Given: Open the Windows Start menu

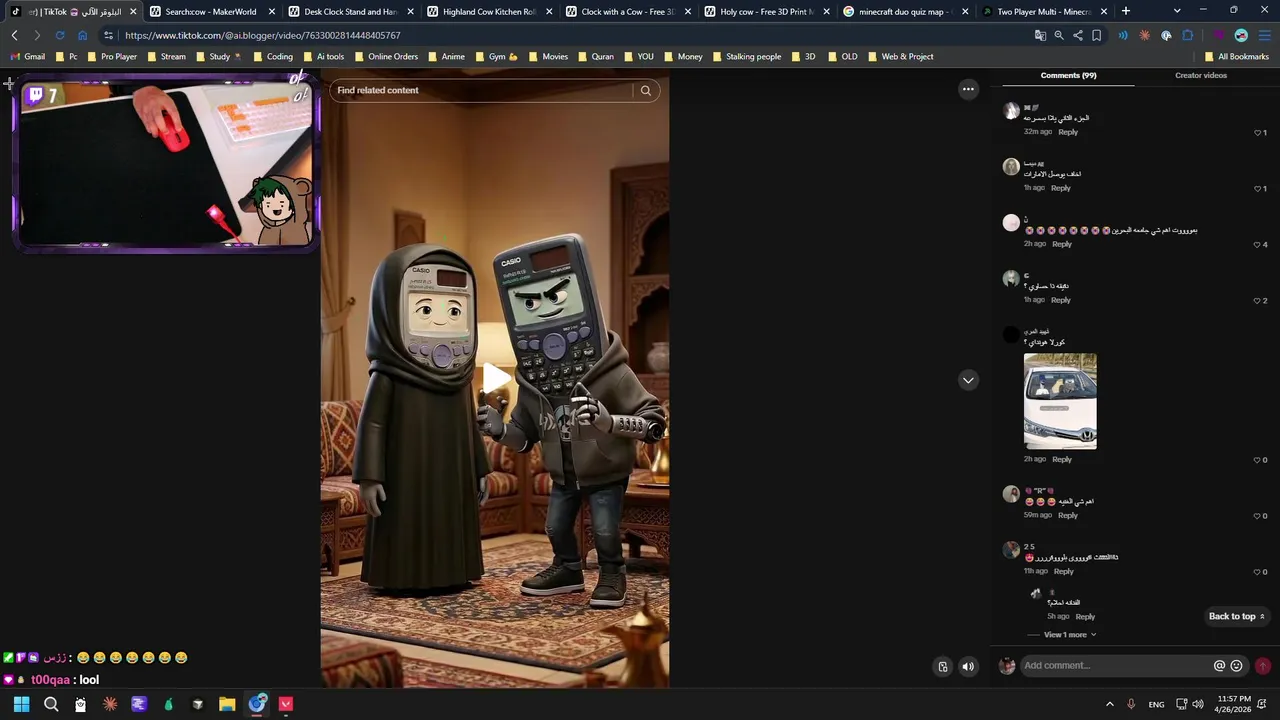Looking at the screenshot, I should (x=21, y=704).
